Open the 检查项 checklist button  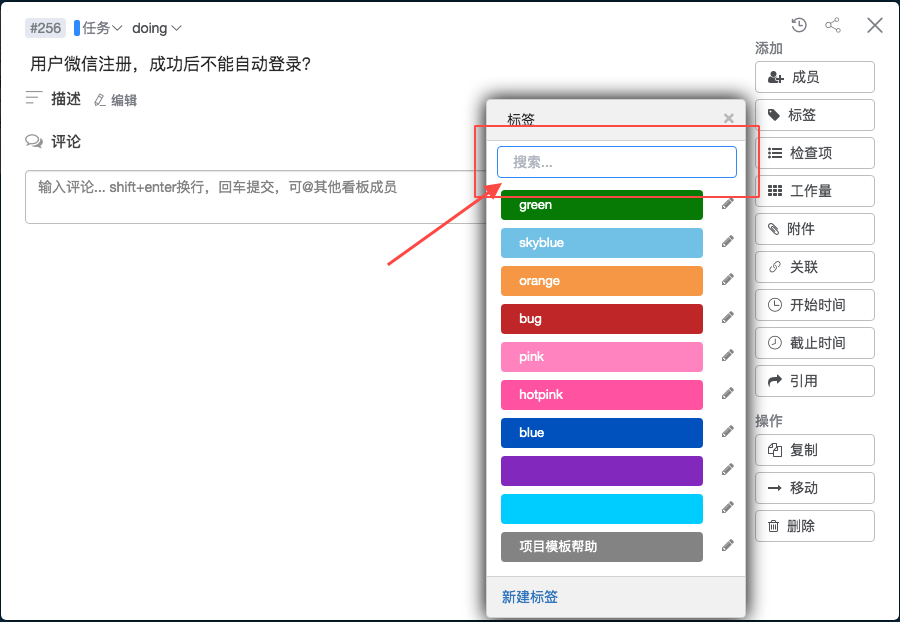tap(814, 153)
